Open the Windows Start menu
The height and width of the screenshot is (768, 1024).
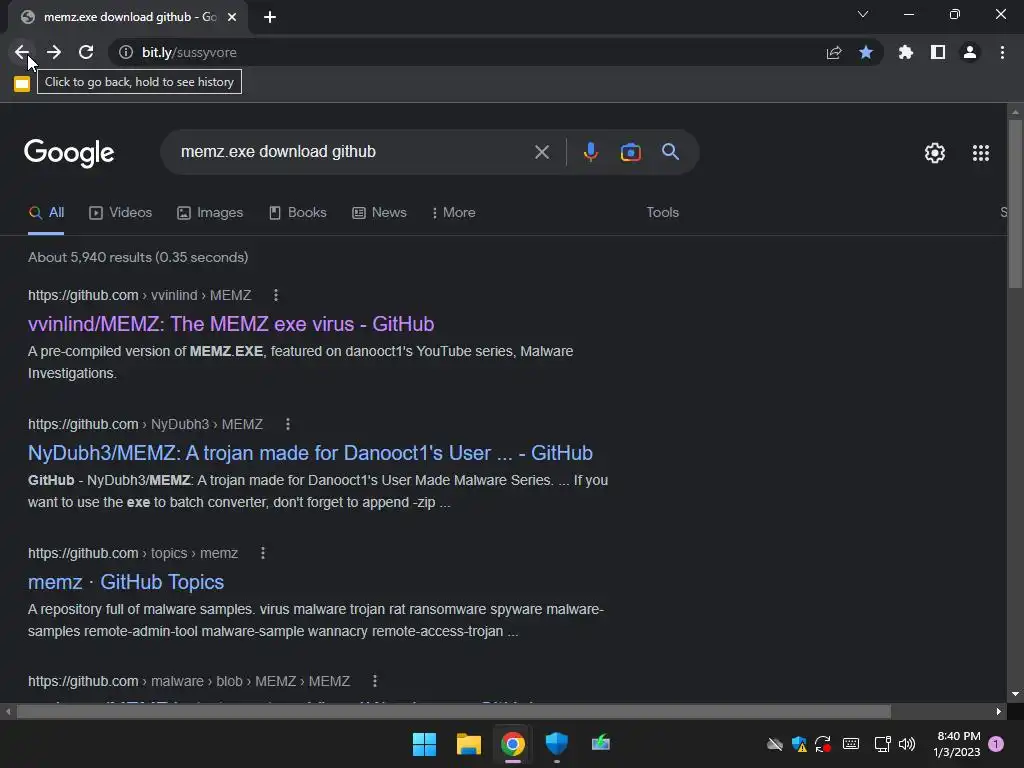[424, 744]
